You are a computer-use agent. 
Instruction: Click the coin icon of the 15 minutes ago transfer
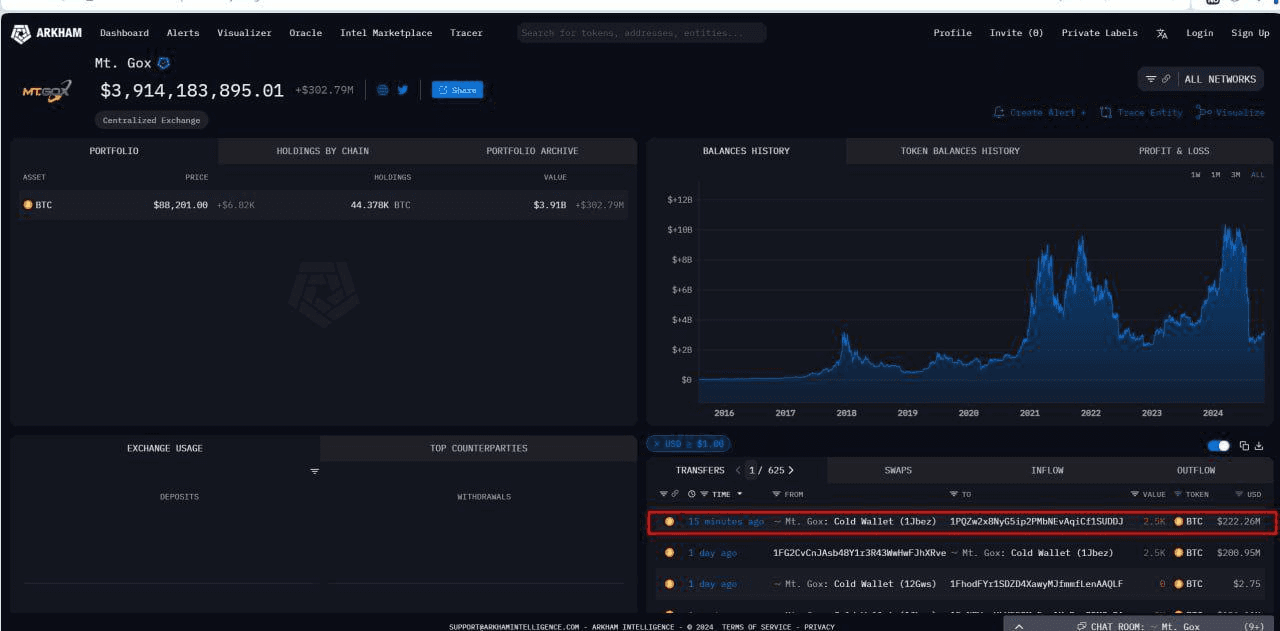tap(669, 521)
